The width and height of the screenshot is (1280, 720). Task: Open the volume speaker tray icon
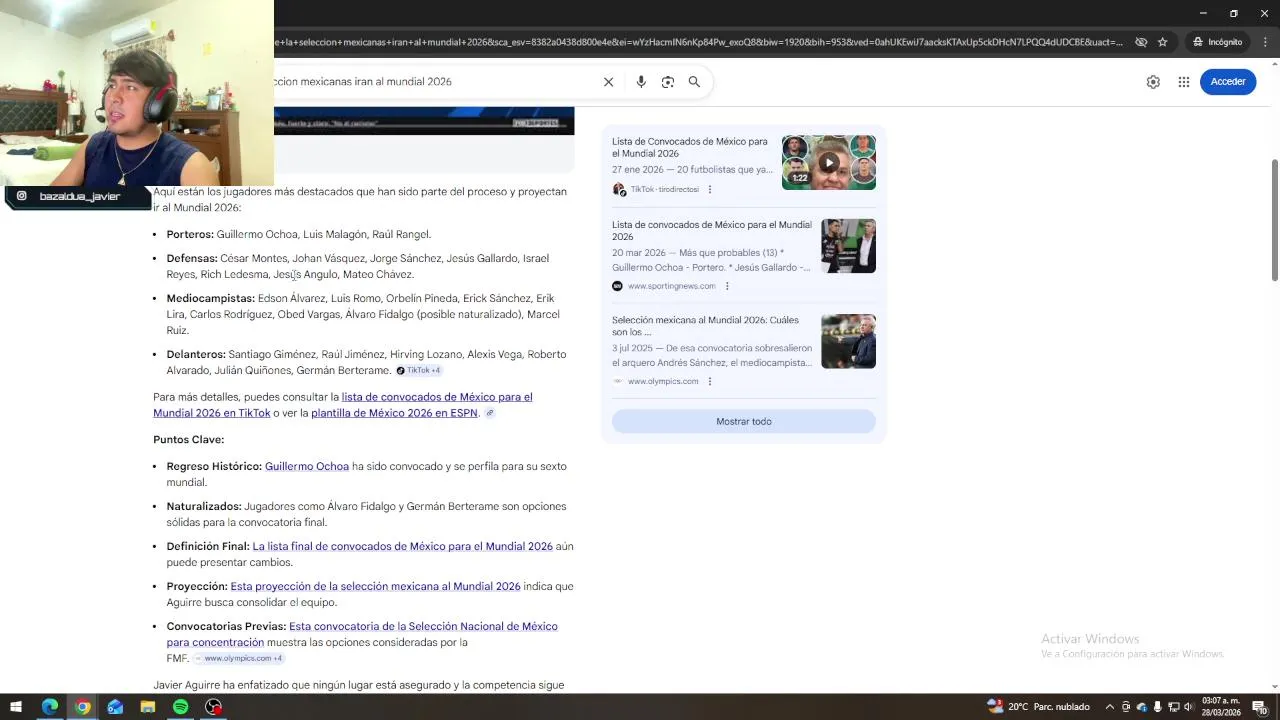[1189, 707]
